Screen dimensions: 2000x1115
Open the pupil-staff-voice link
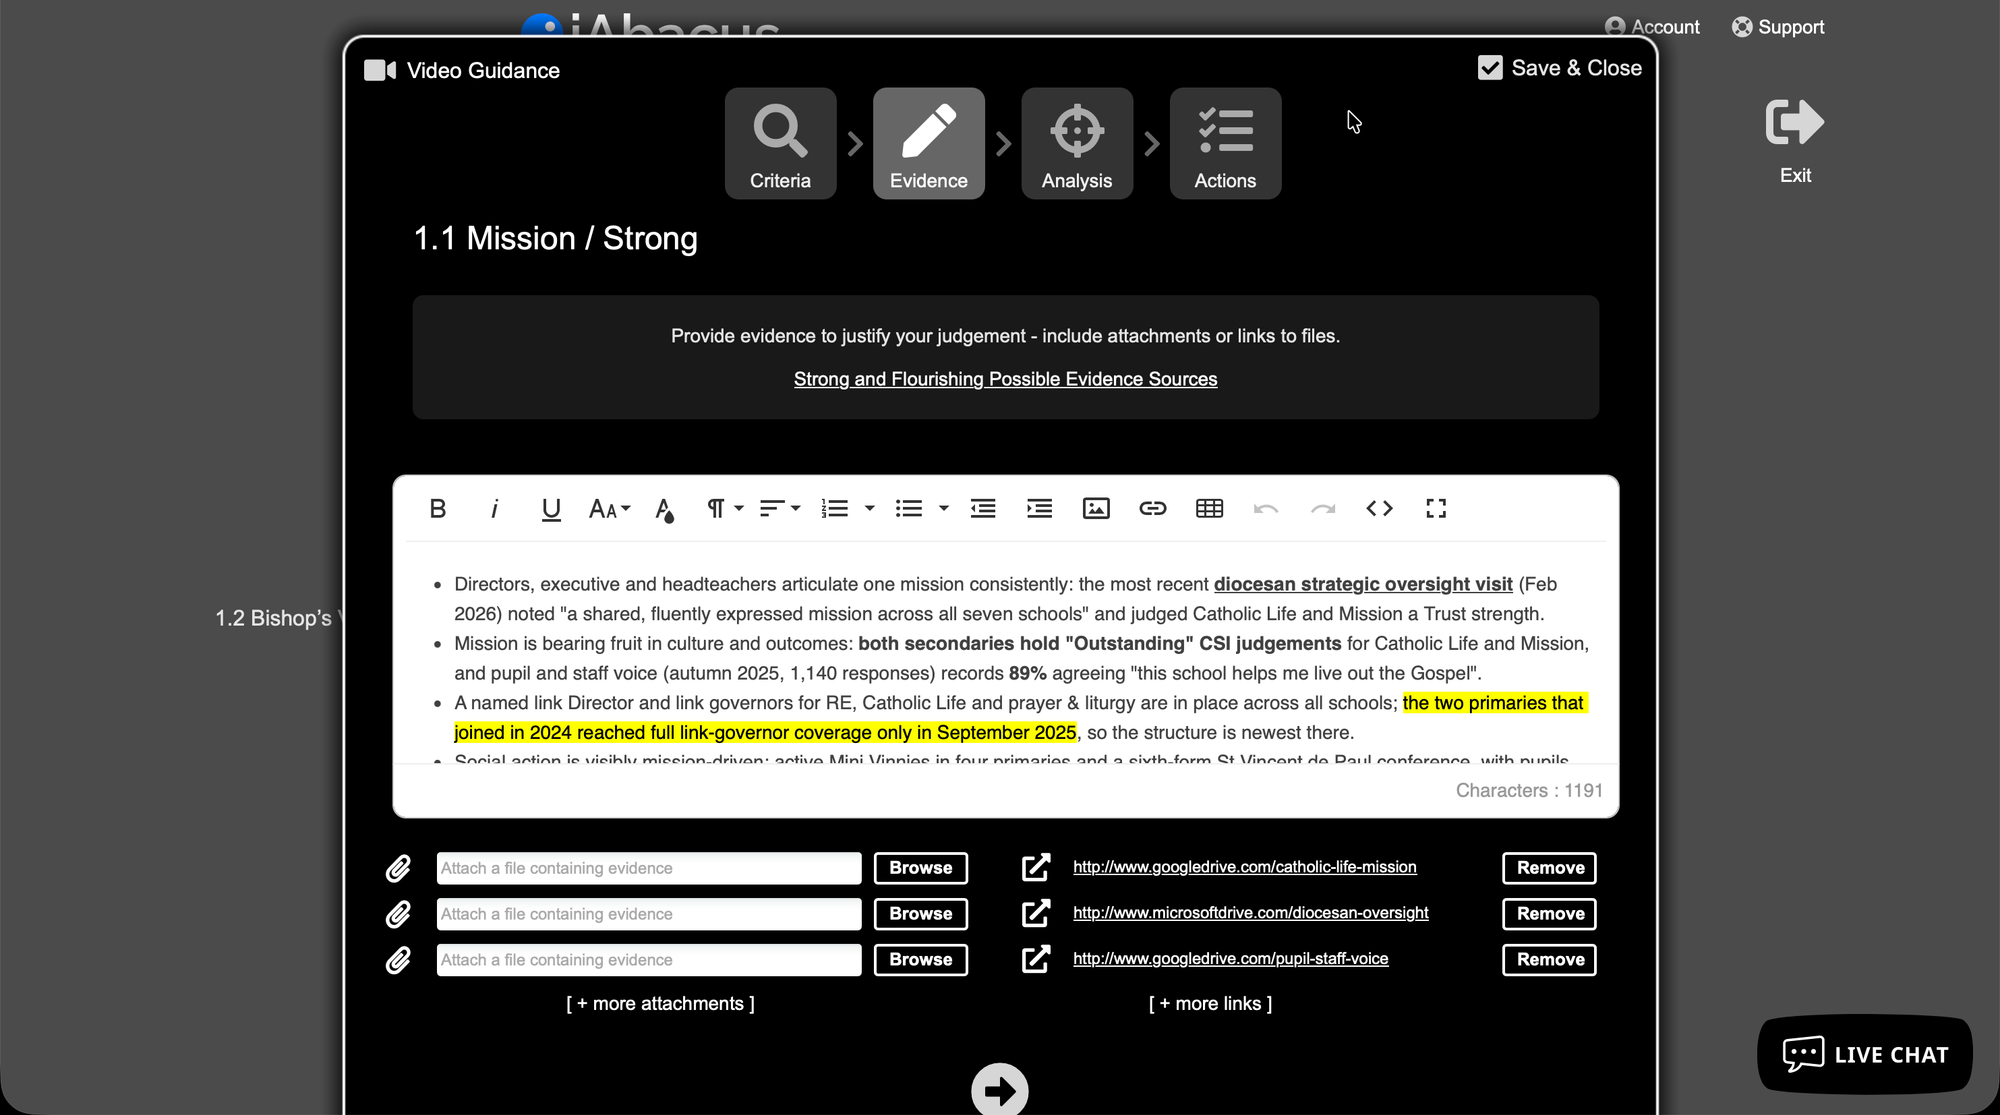[1230, 959]
